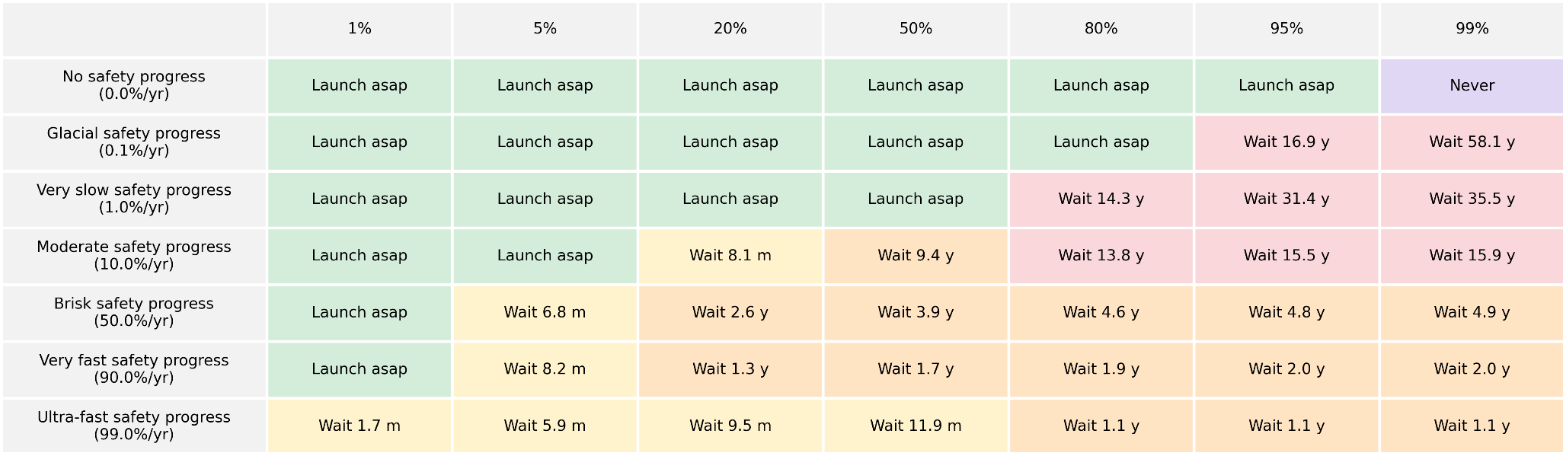The height and width of the screenshot is (452, 1564).
Task: Click the Wait 31.4 y cell
Action: click(1286, 199)
